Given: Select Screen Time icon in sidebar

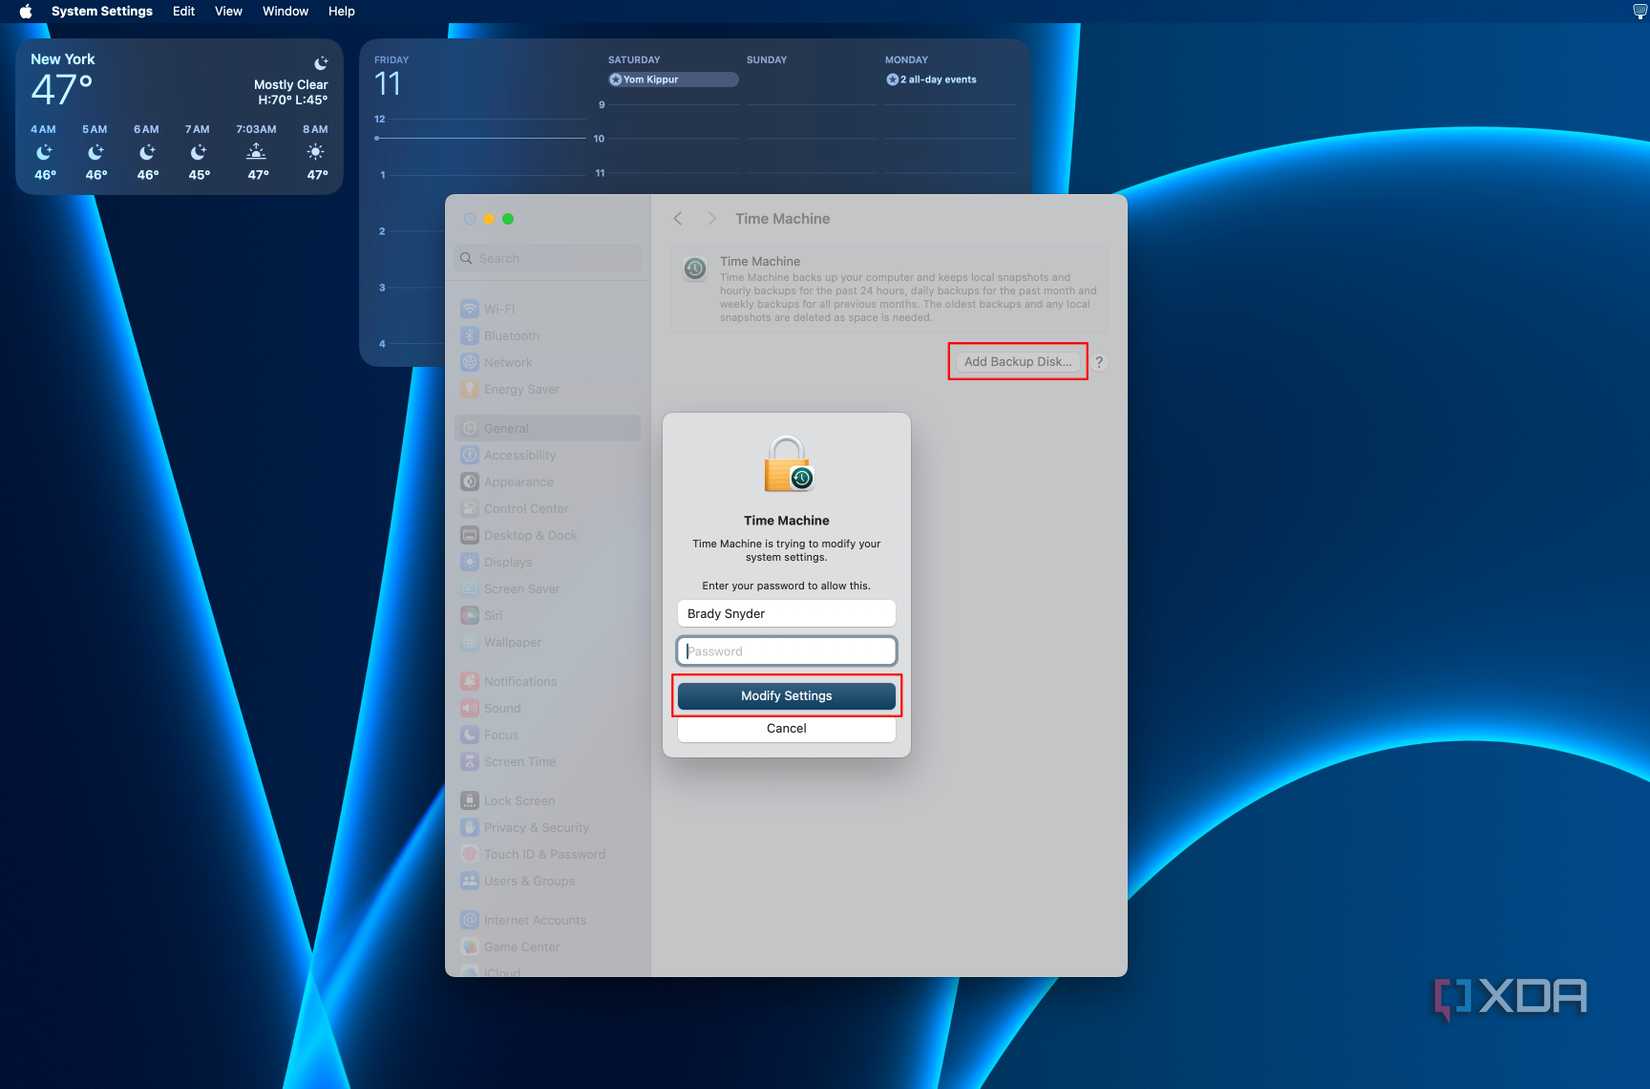Looking at the screenshot, I should pos(469,761).
